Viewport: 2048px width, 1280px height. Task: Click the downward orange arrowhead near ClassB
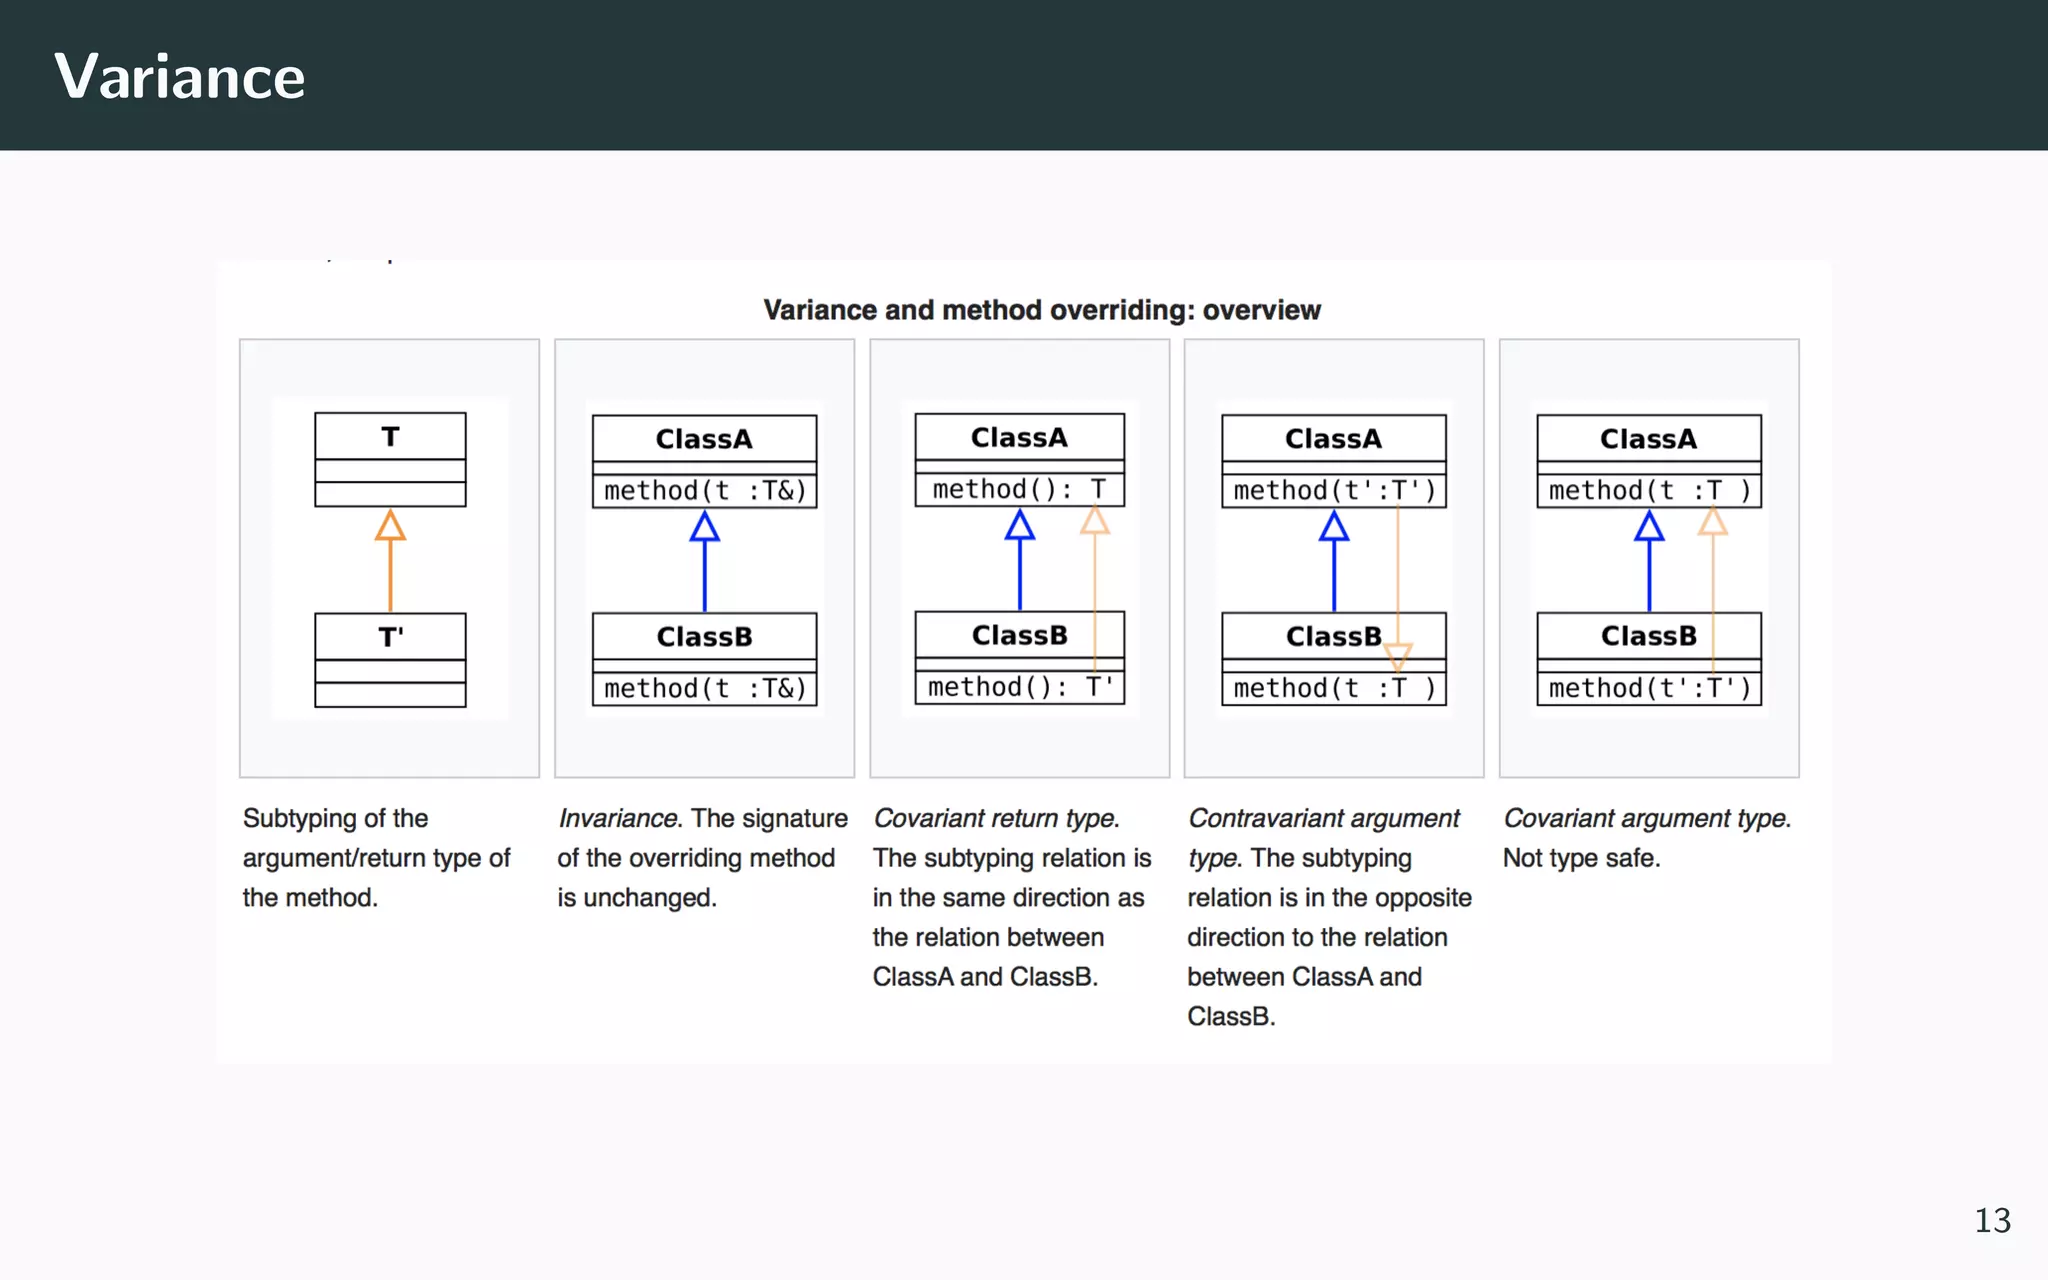point(1397,657)
